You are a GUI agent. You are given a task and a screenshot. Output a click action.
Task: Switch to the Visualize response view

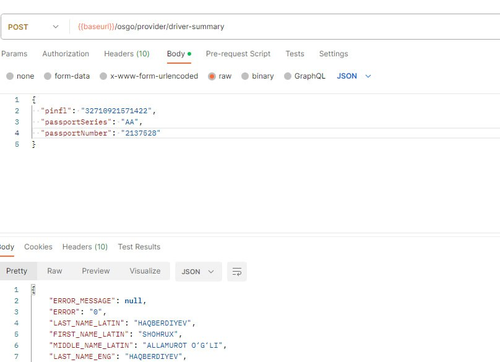145,271
